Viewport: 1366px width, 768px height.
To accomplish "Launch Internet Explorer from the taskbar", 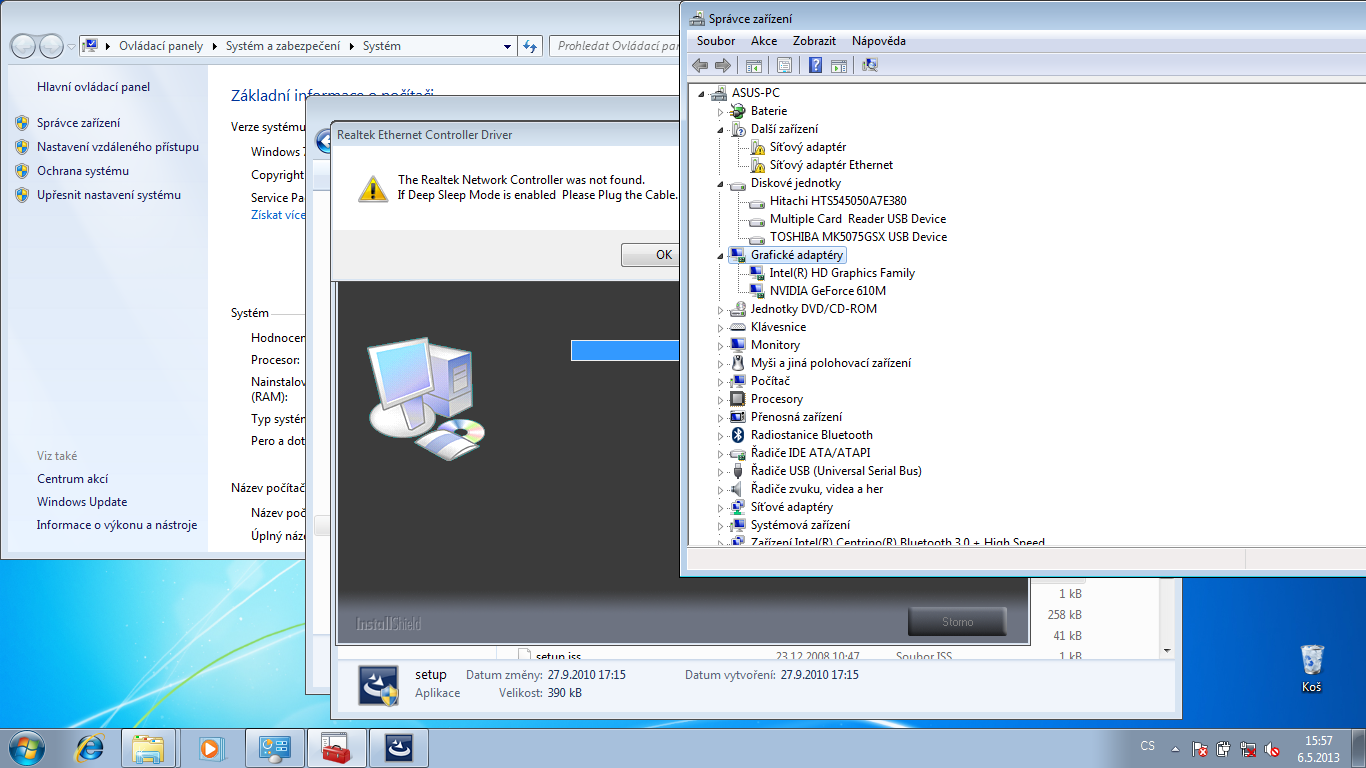I will (90, 747).
